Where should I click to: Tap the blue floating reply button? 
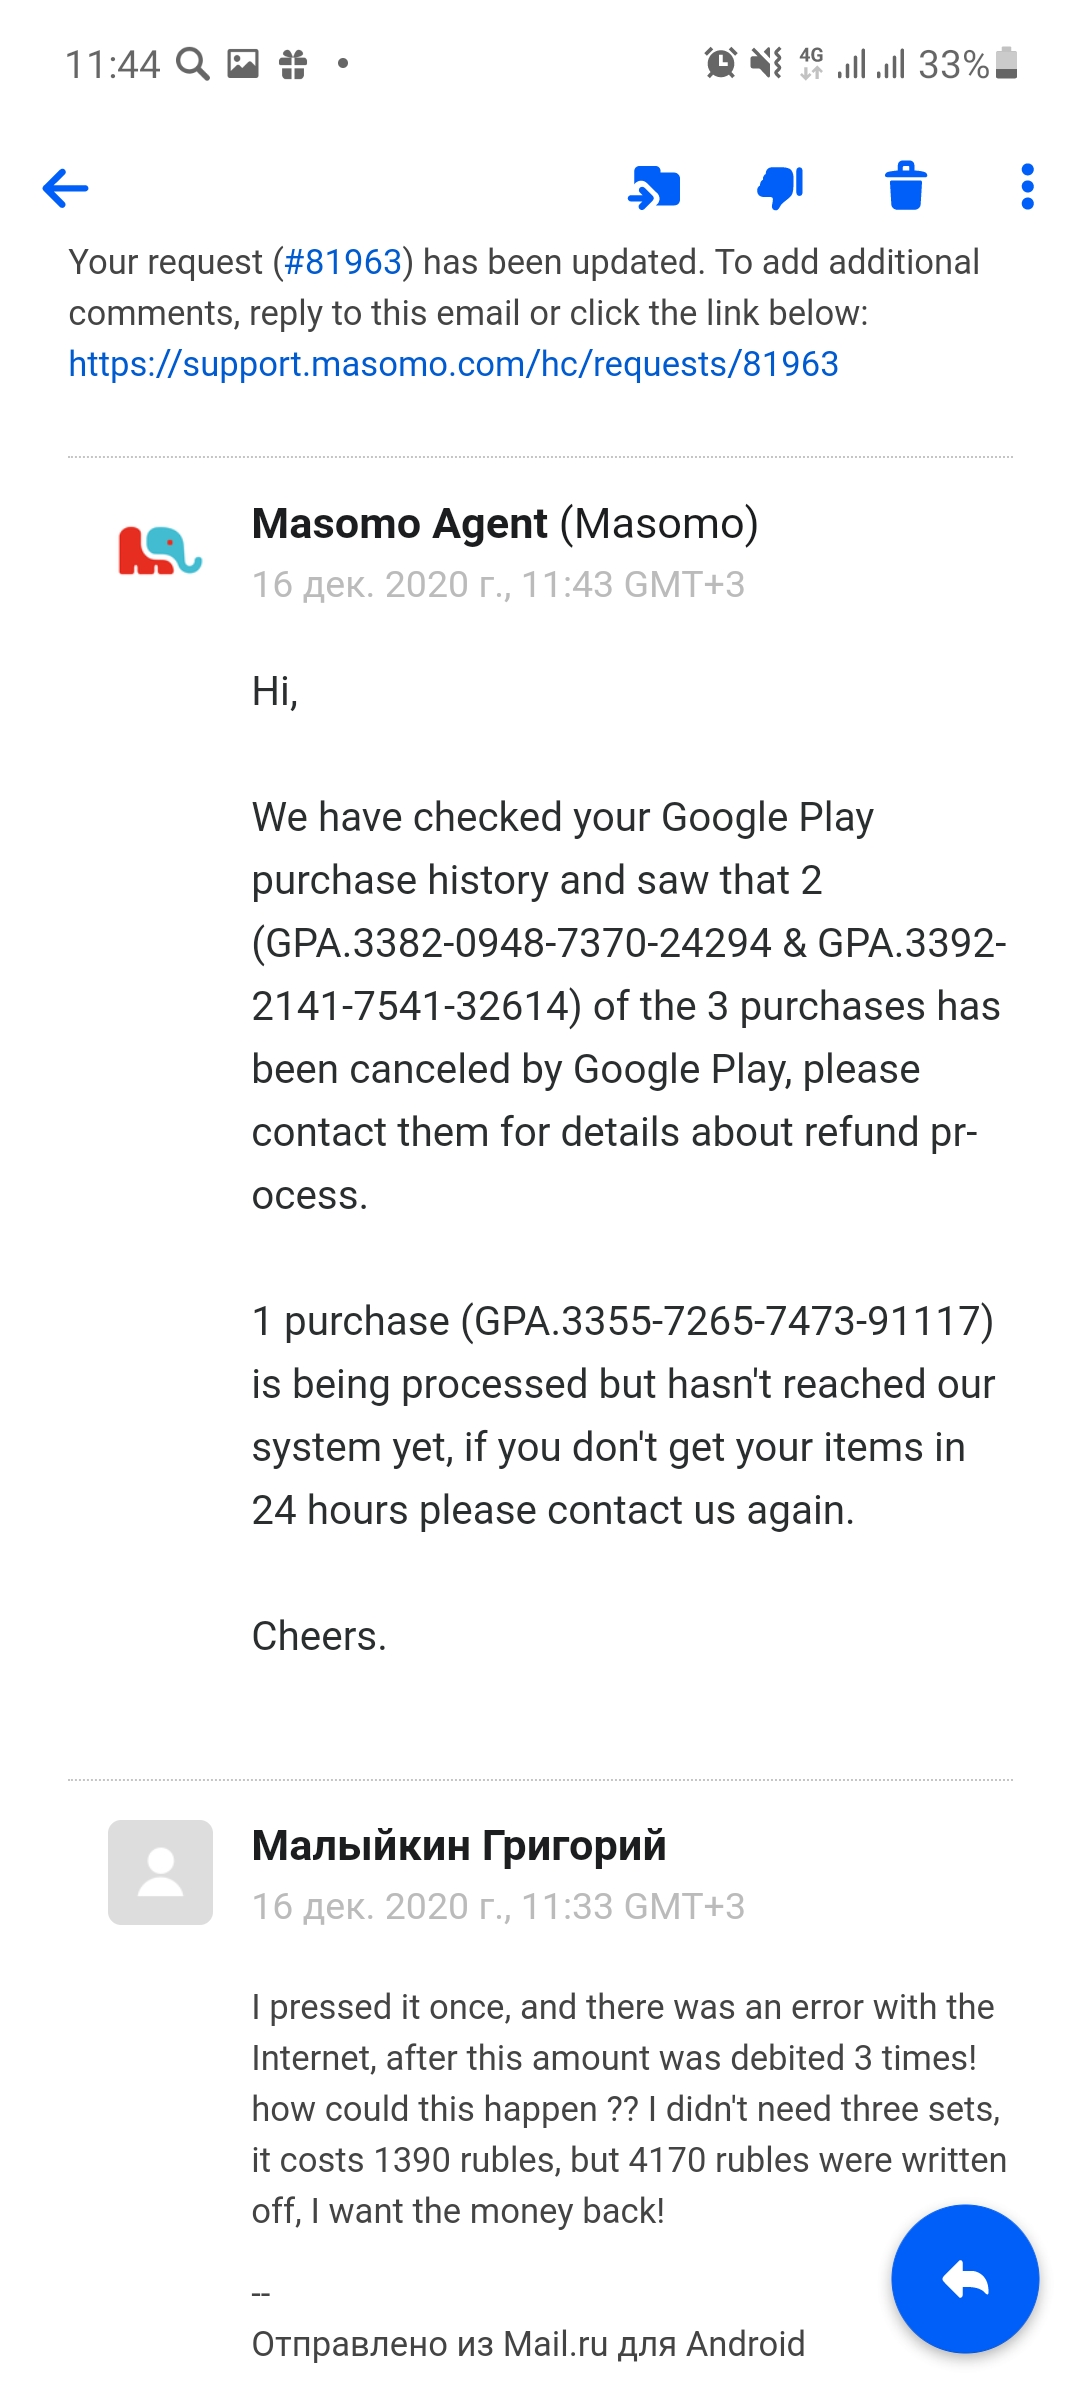pos(965,2279)
